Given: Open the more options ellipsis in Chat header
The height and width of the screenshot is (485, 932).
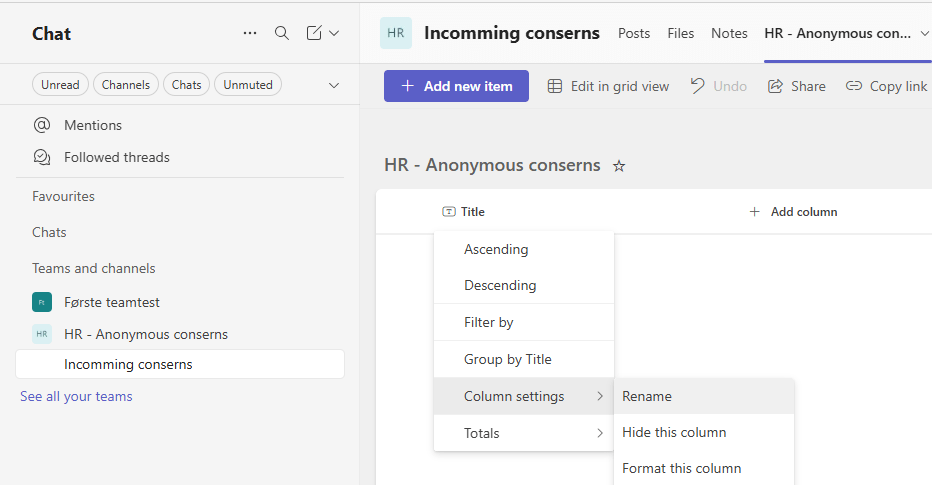Looking at the screenshot, I should [250, 33].
